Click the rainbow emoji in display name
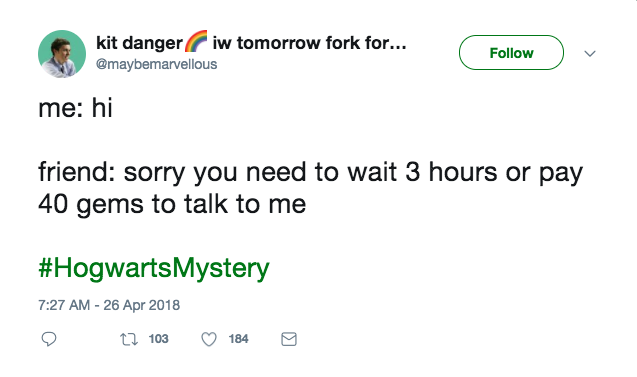The width and height of the screenshot is (637, 377). [x=196, y=41]
